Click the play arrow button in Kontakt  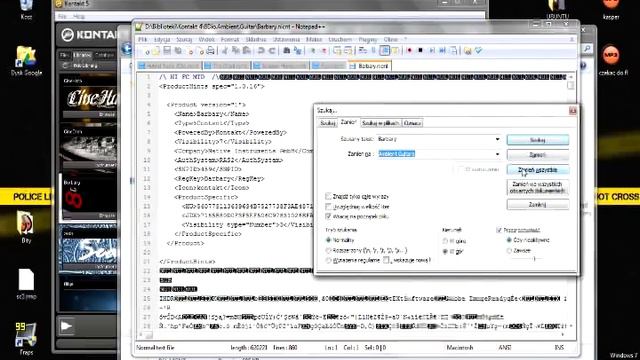(67, 326)
